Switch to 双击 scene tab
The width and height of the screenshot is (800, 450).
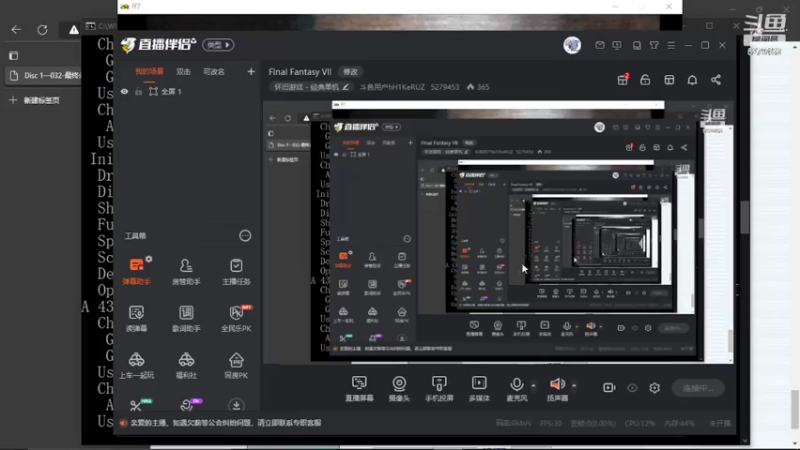pos(183,71)
